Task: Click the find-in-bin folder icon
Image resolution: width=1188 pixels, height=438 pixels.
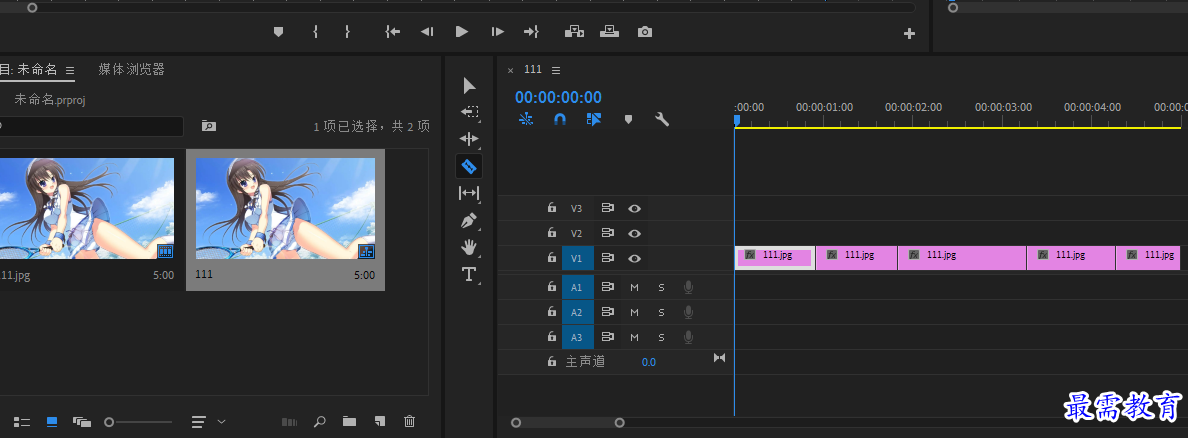Action: [208, 126]
